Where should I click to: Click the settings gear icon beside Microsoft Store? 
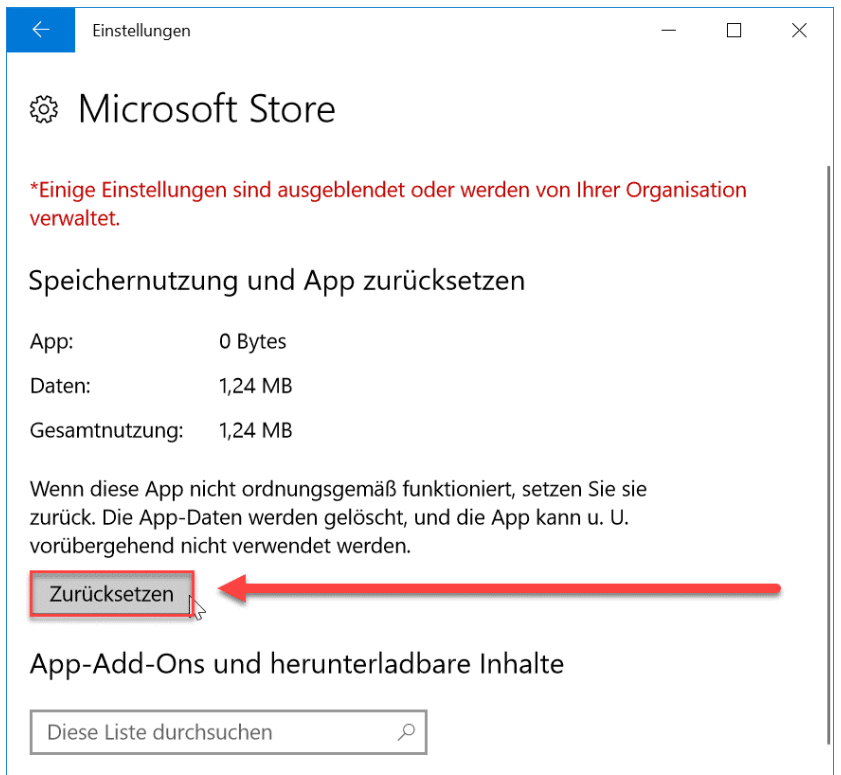point(43,109)
